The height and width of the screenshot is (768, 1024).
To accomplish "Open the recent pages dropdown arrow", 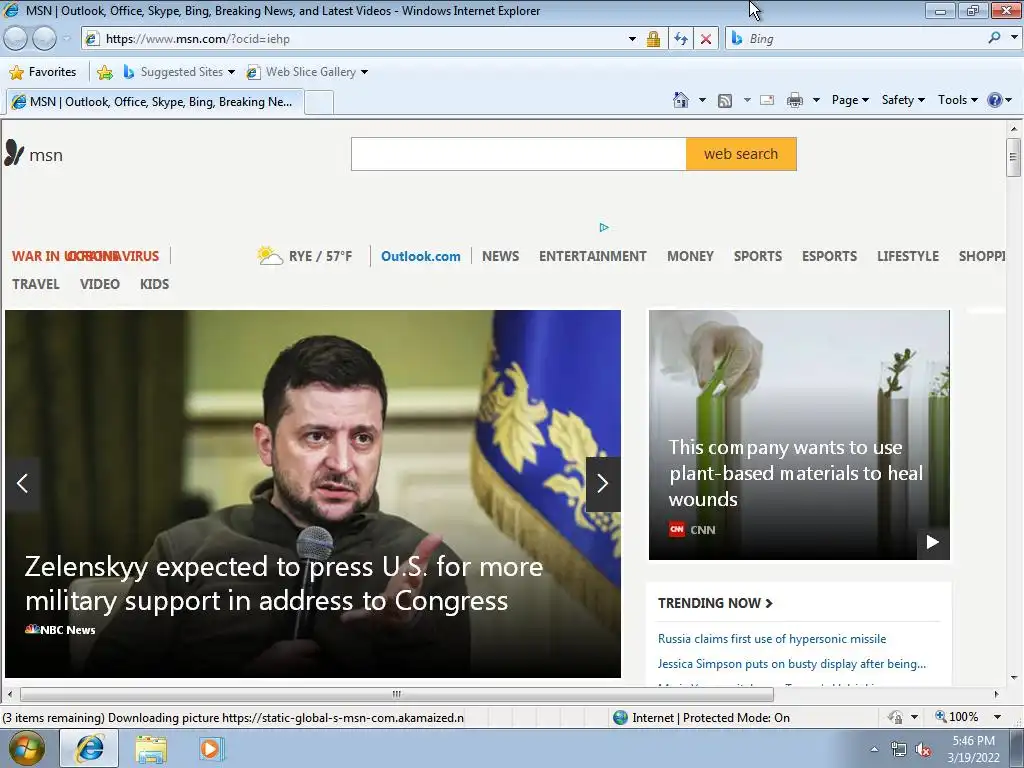I will click(66, 39).
